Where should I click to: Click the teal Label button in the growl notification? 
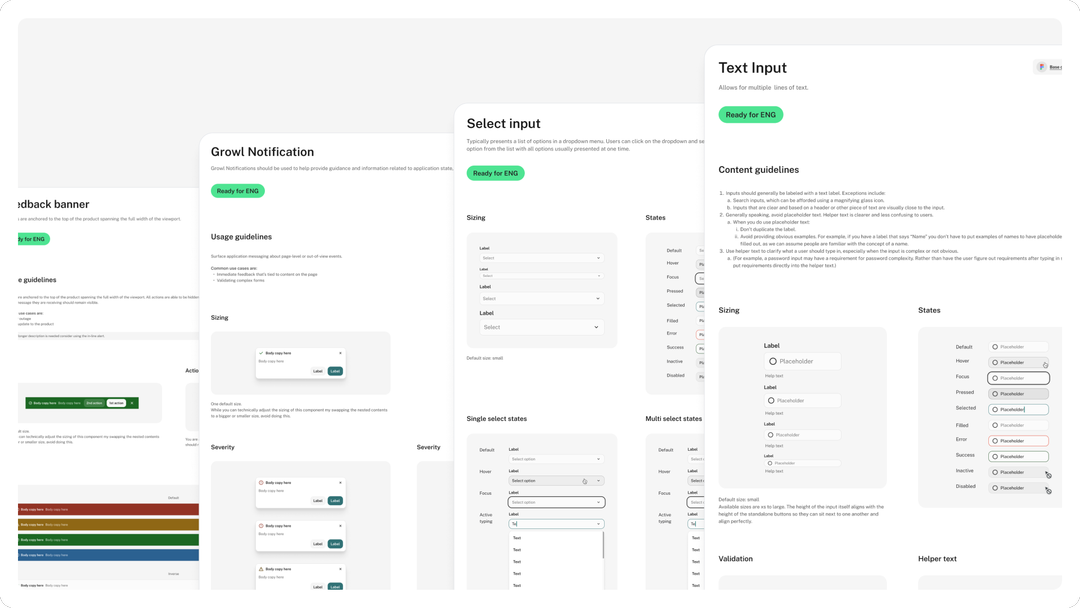pos(335,371)
